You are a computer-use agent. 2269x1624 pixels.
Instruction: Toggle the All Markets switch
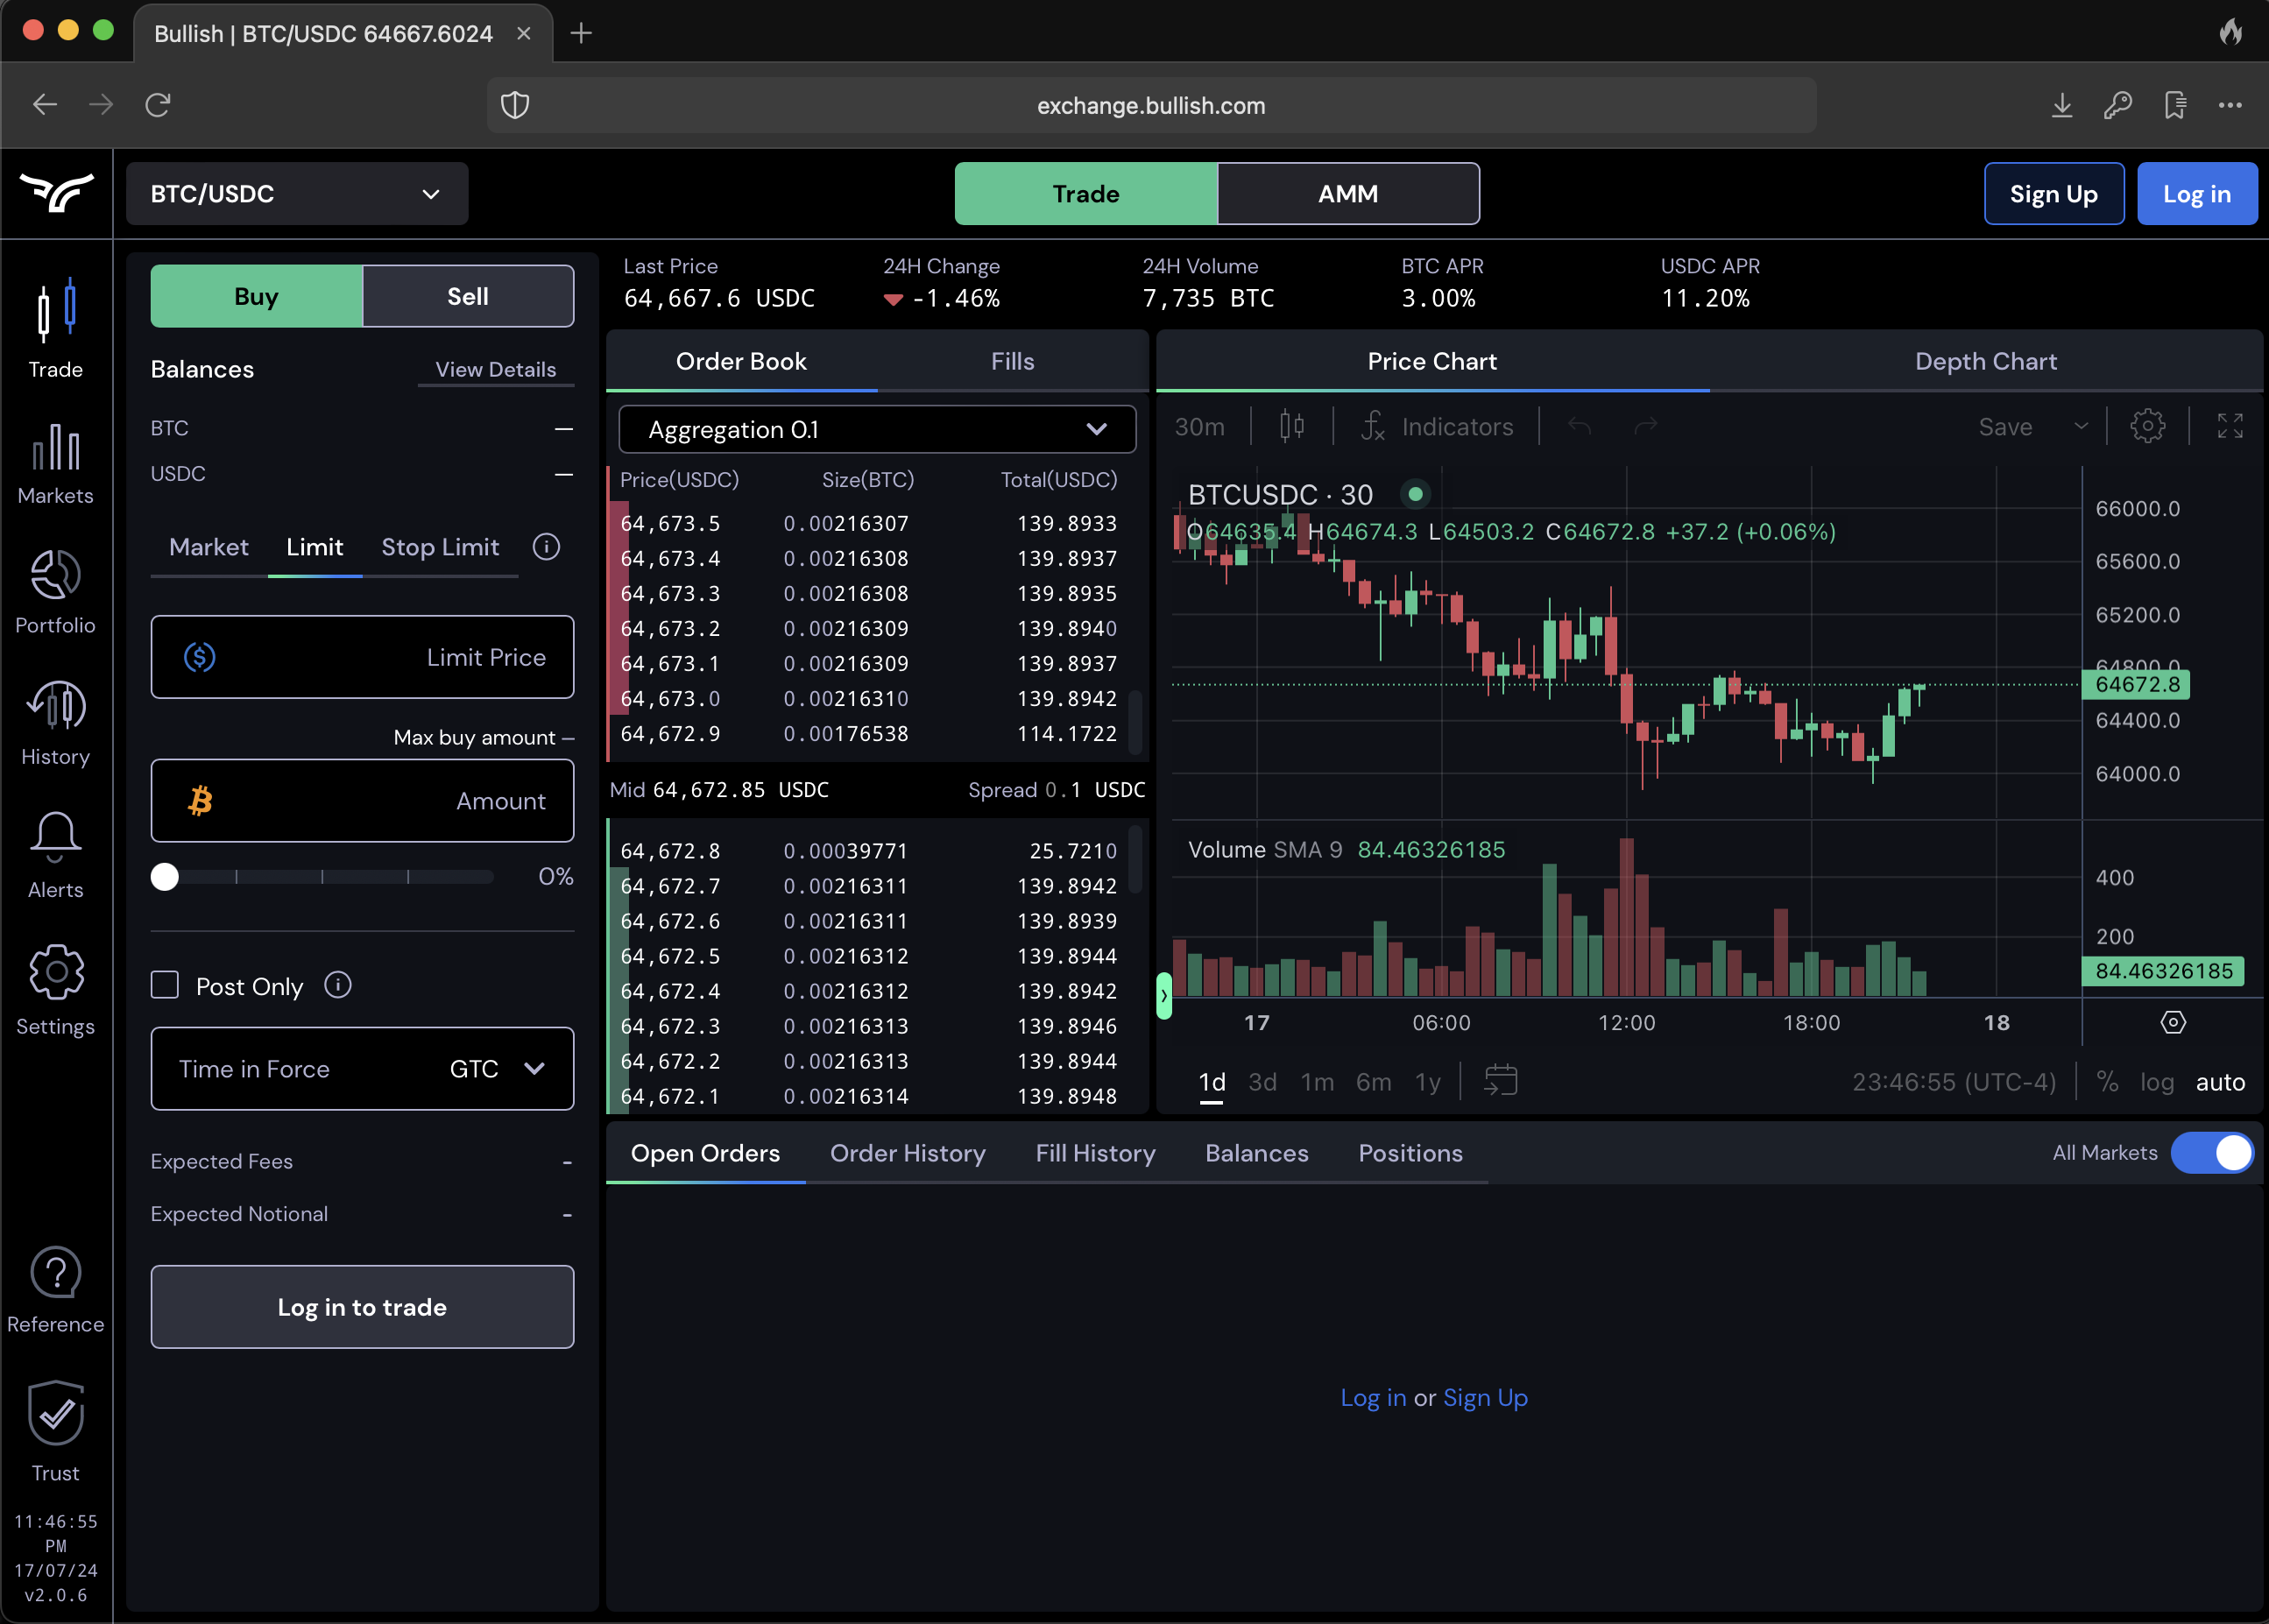pos(2212,1153)
